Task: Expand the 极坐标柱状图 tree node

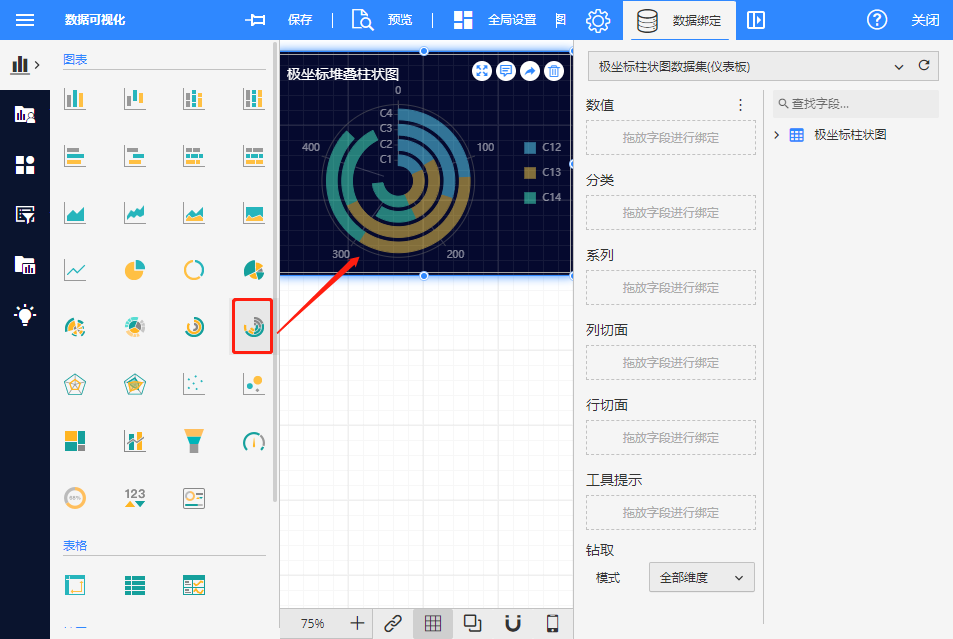Action: 777,135
